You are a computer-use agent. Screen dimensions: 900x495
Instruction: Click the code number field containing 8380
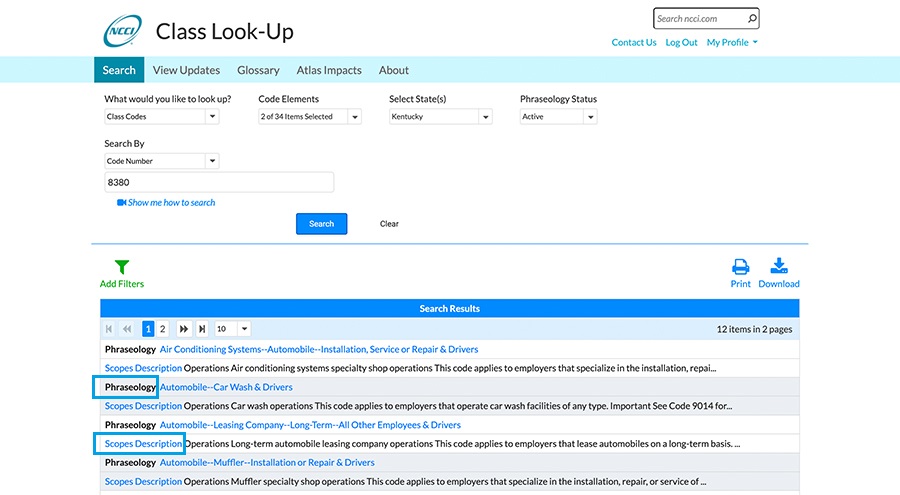pyautogui.click(x=219, y=182)
